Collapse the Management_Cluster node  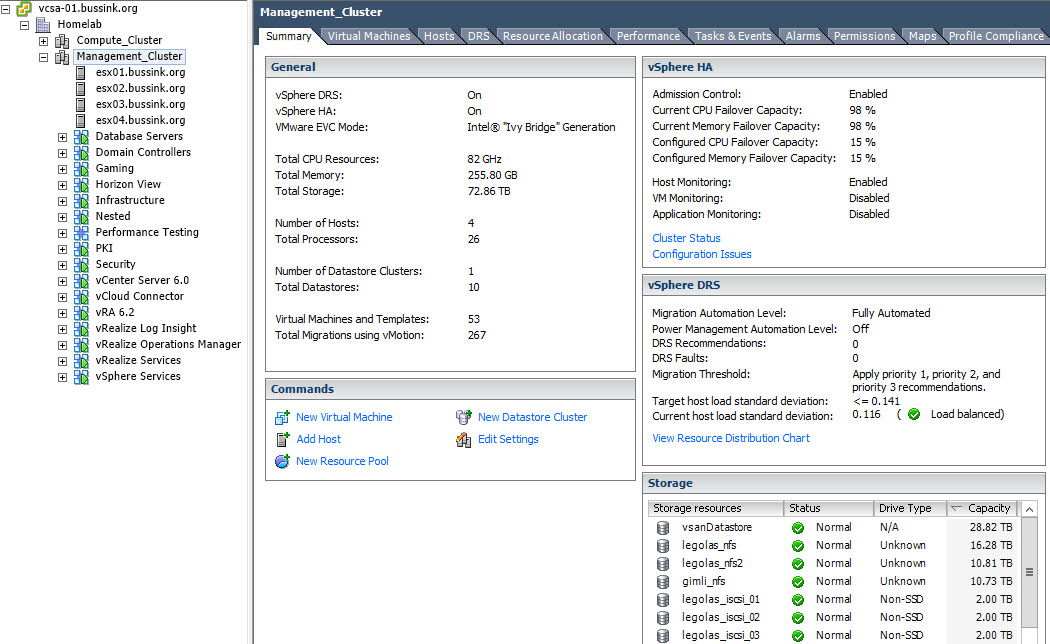click(44, 58)
